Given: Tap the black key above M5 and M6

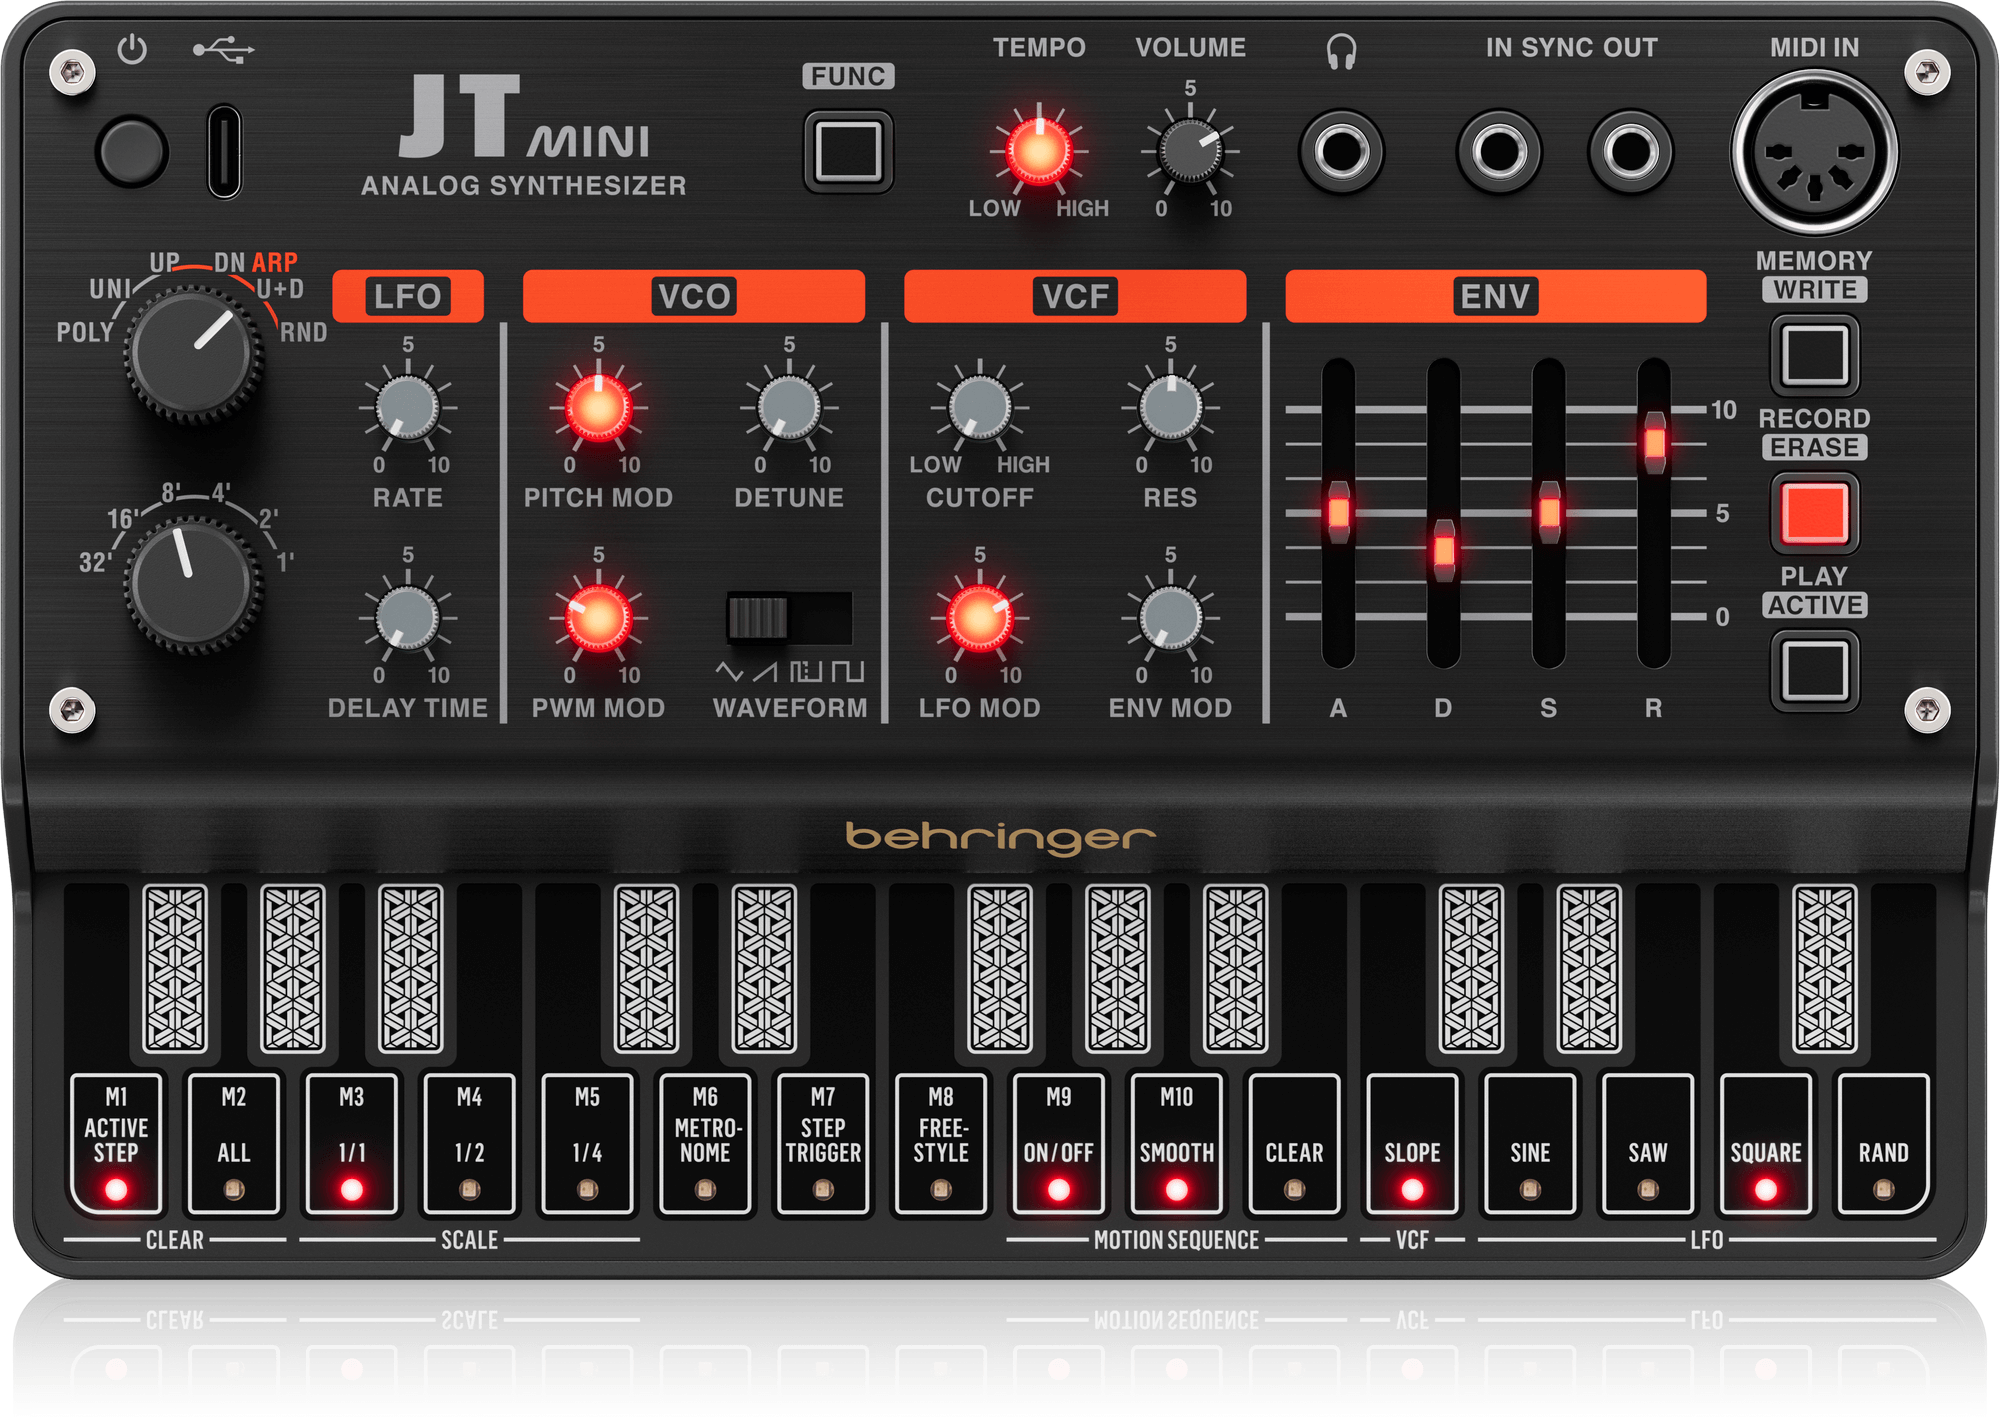Looking at the screenshot, I should [x=647, y=969].
